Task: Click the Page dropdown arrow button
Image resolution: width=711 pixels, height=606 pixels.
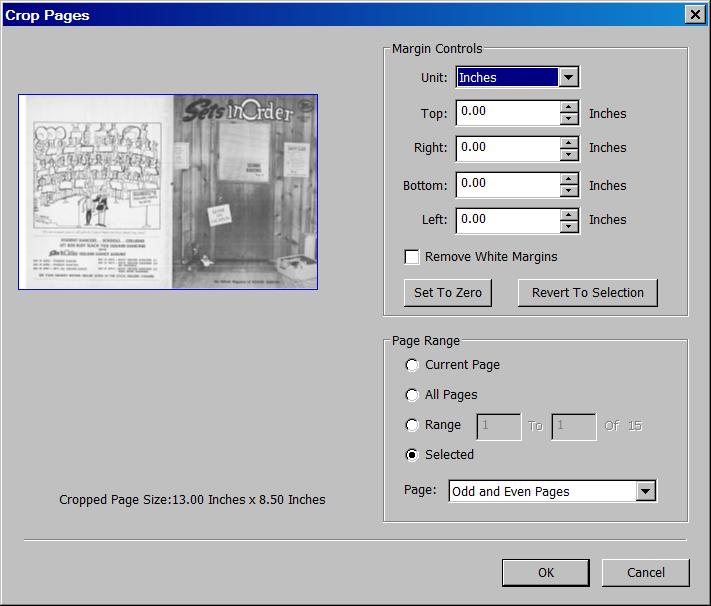Action: [646, 491]
